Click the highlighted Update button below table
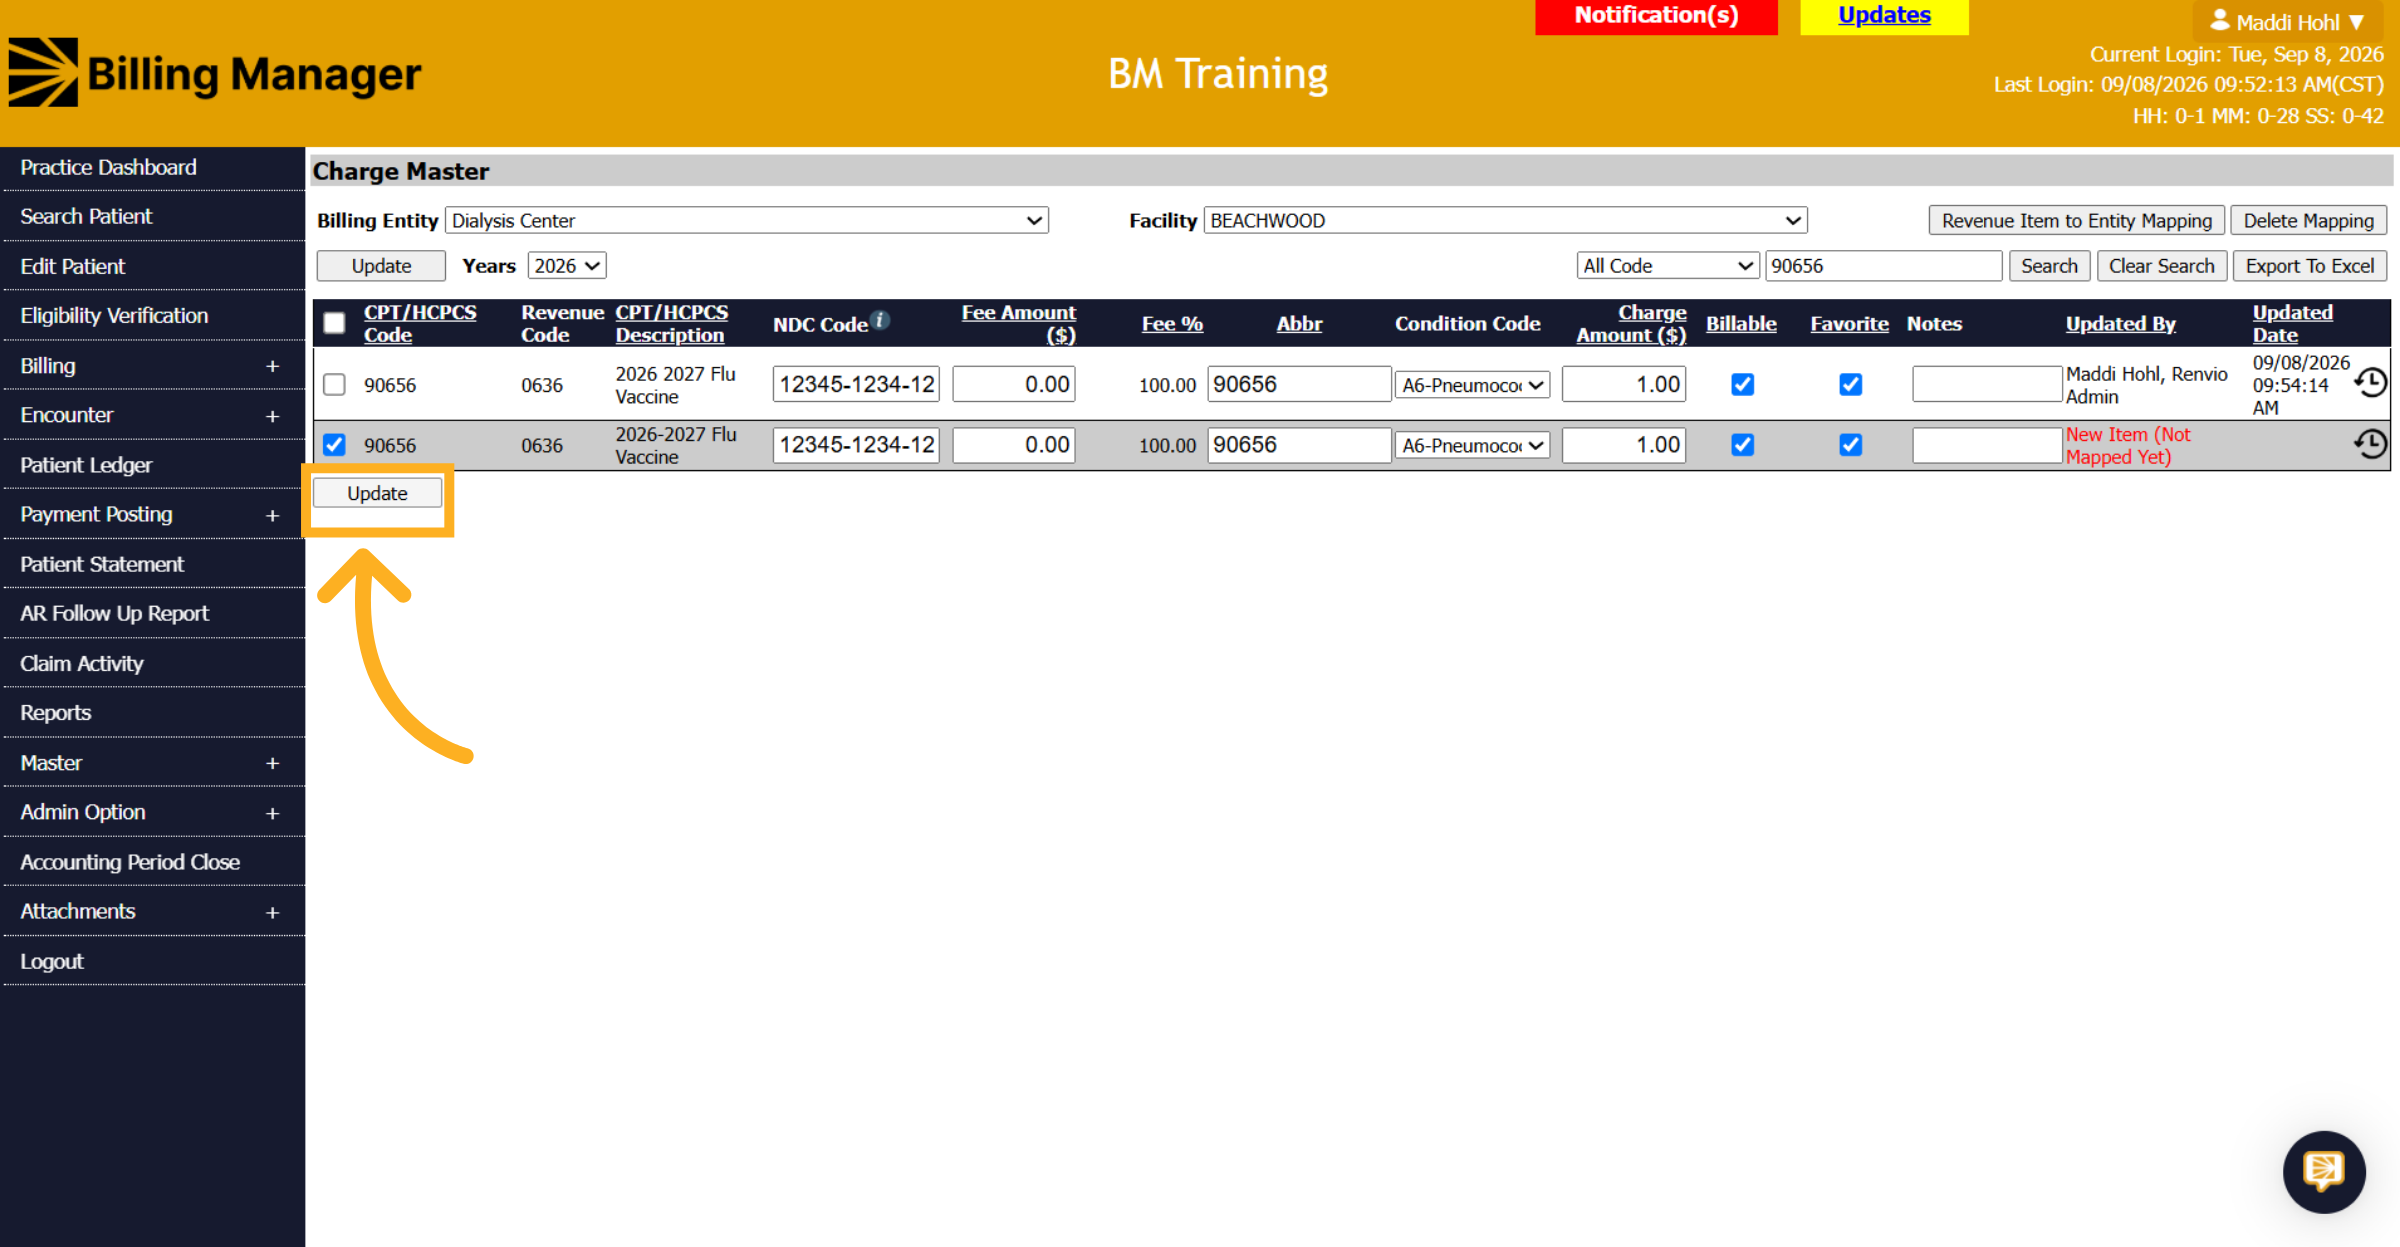This screenshot has height=1247, width=2400. pos(377,493)
